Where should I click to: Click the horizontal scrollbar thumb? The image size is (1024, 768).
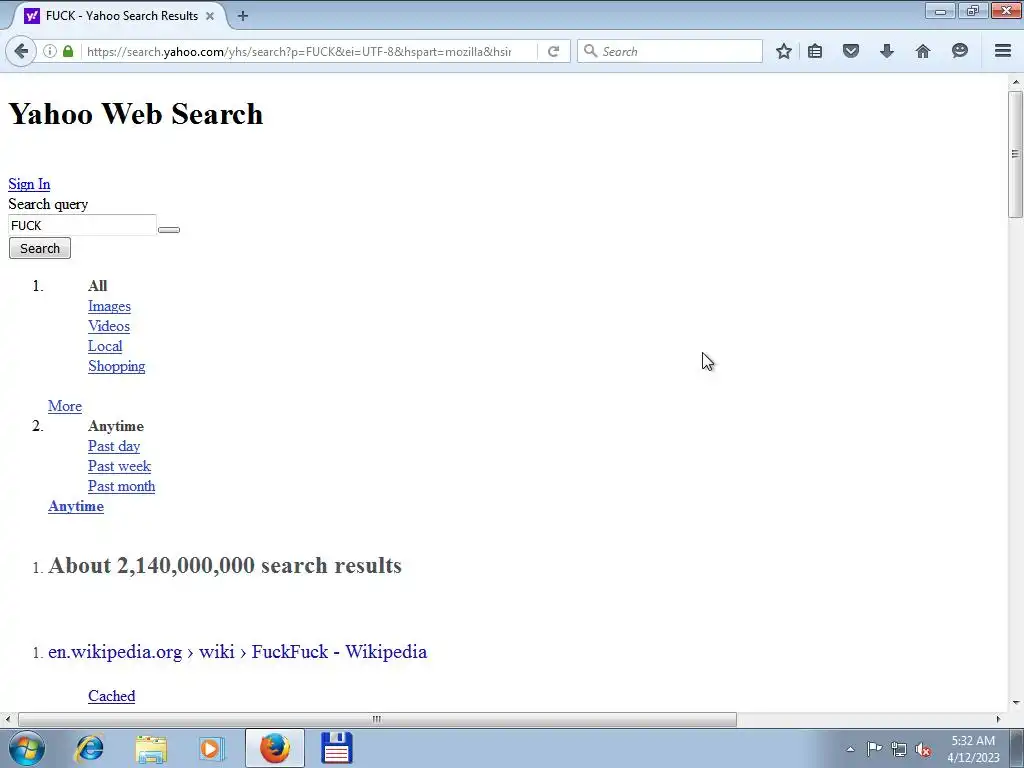click(x=377, y=719)
